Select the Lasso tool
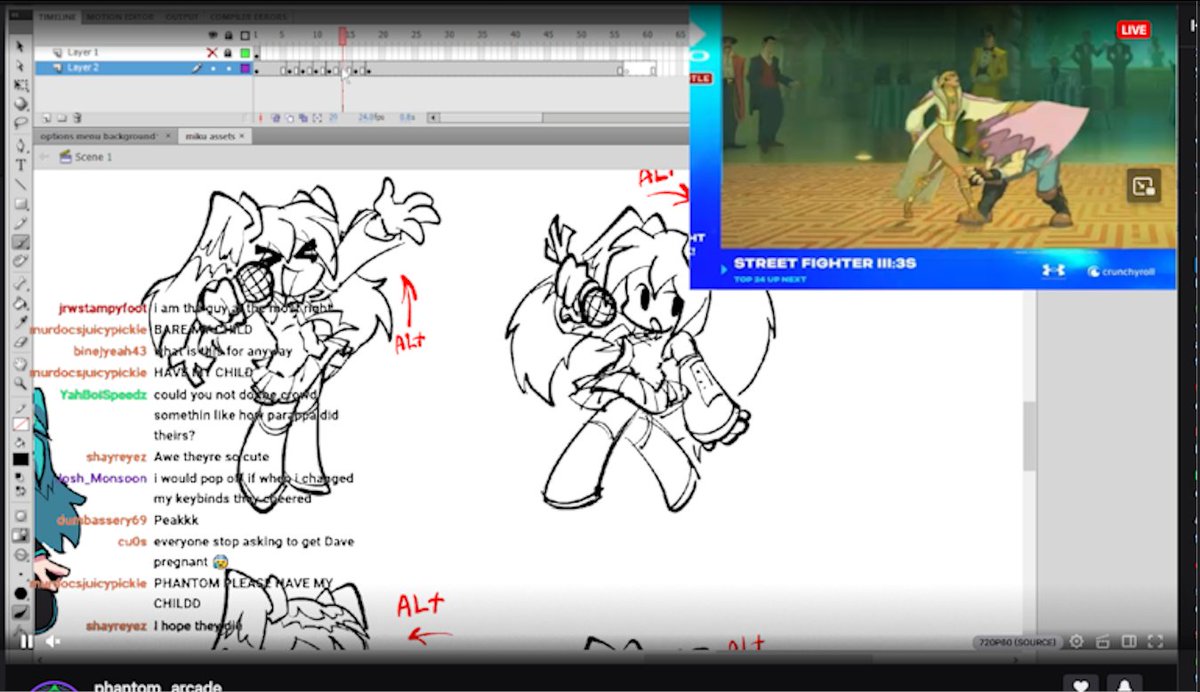The width and height of the screenshot is (1200, 692). click(x=20, y=123)
